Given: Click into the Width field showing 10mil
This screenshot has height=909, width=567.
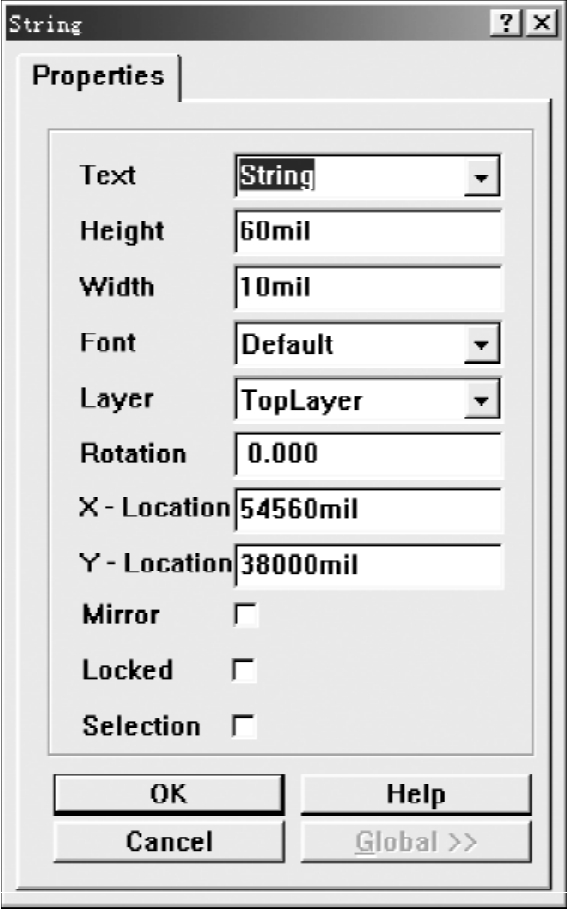Looking at the screenshot, I should pos(368,288).
